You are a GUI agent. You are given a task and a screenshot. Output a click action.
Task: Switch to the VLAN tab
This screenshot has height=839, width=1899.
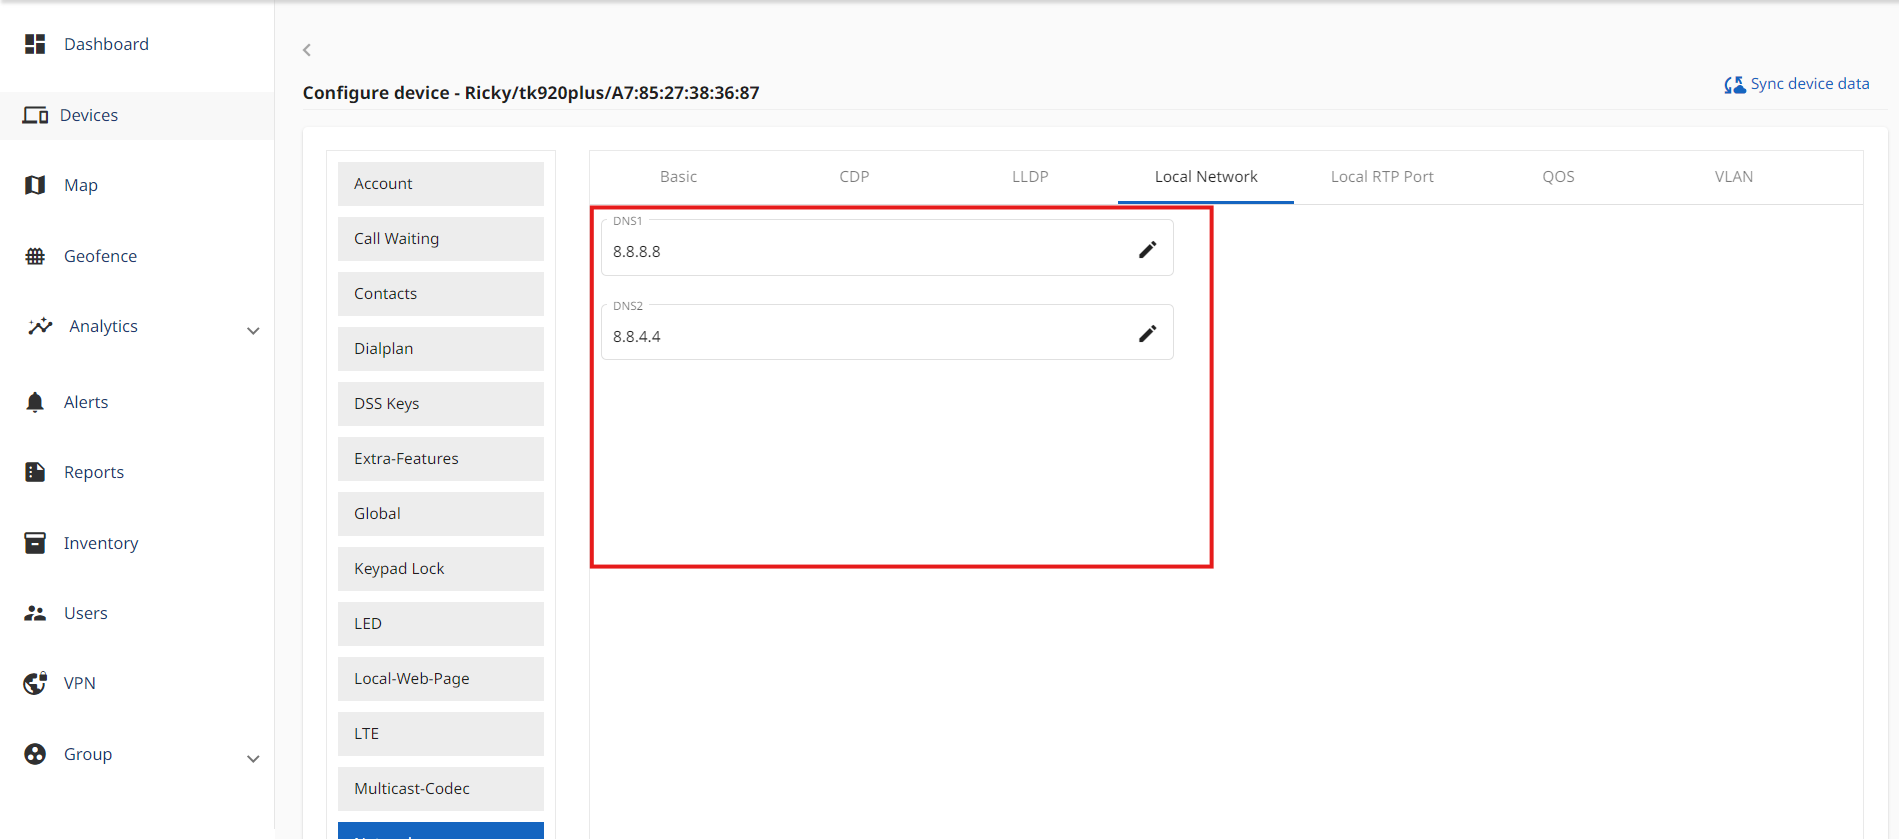[x=1733, y=177]
